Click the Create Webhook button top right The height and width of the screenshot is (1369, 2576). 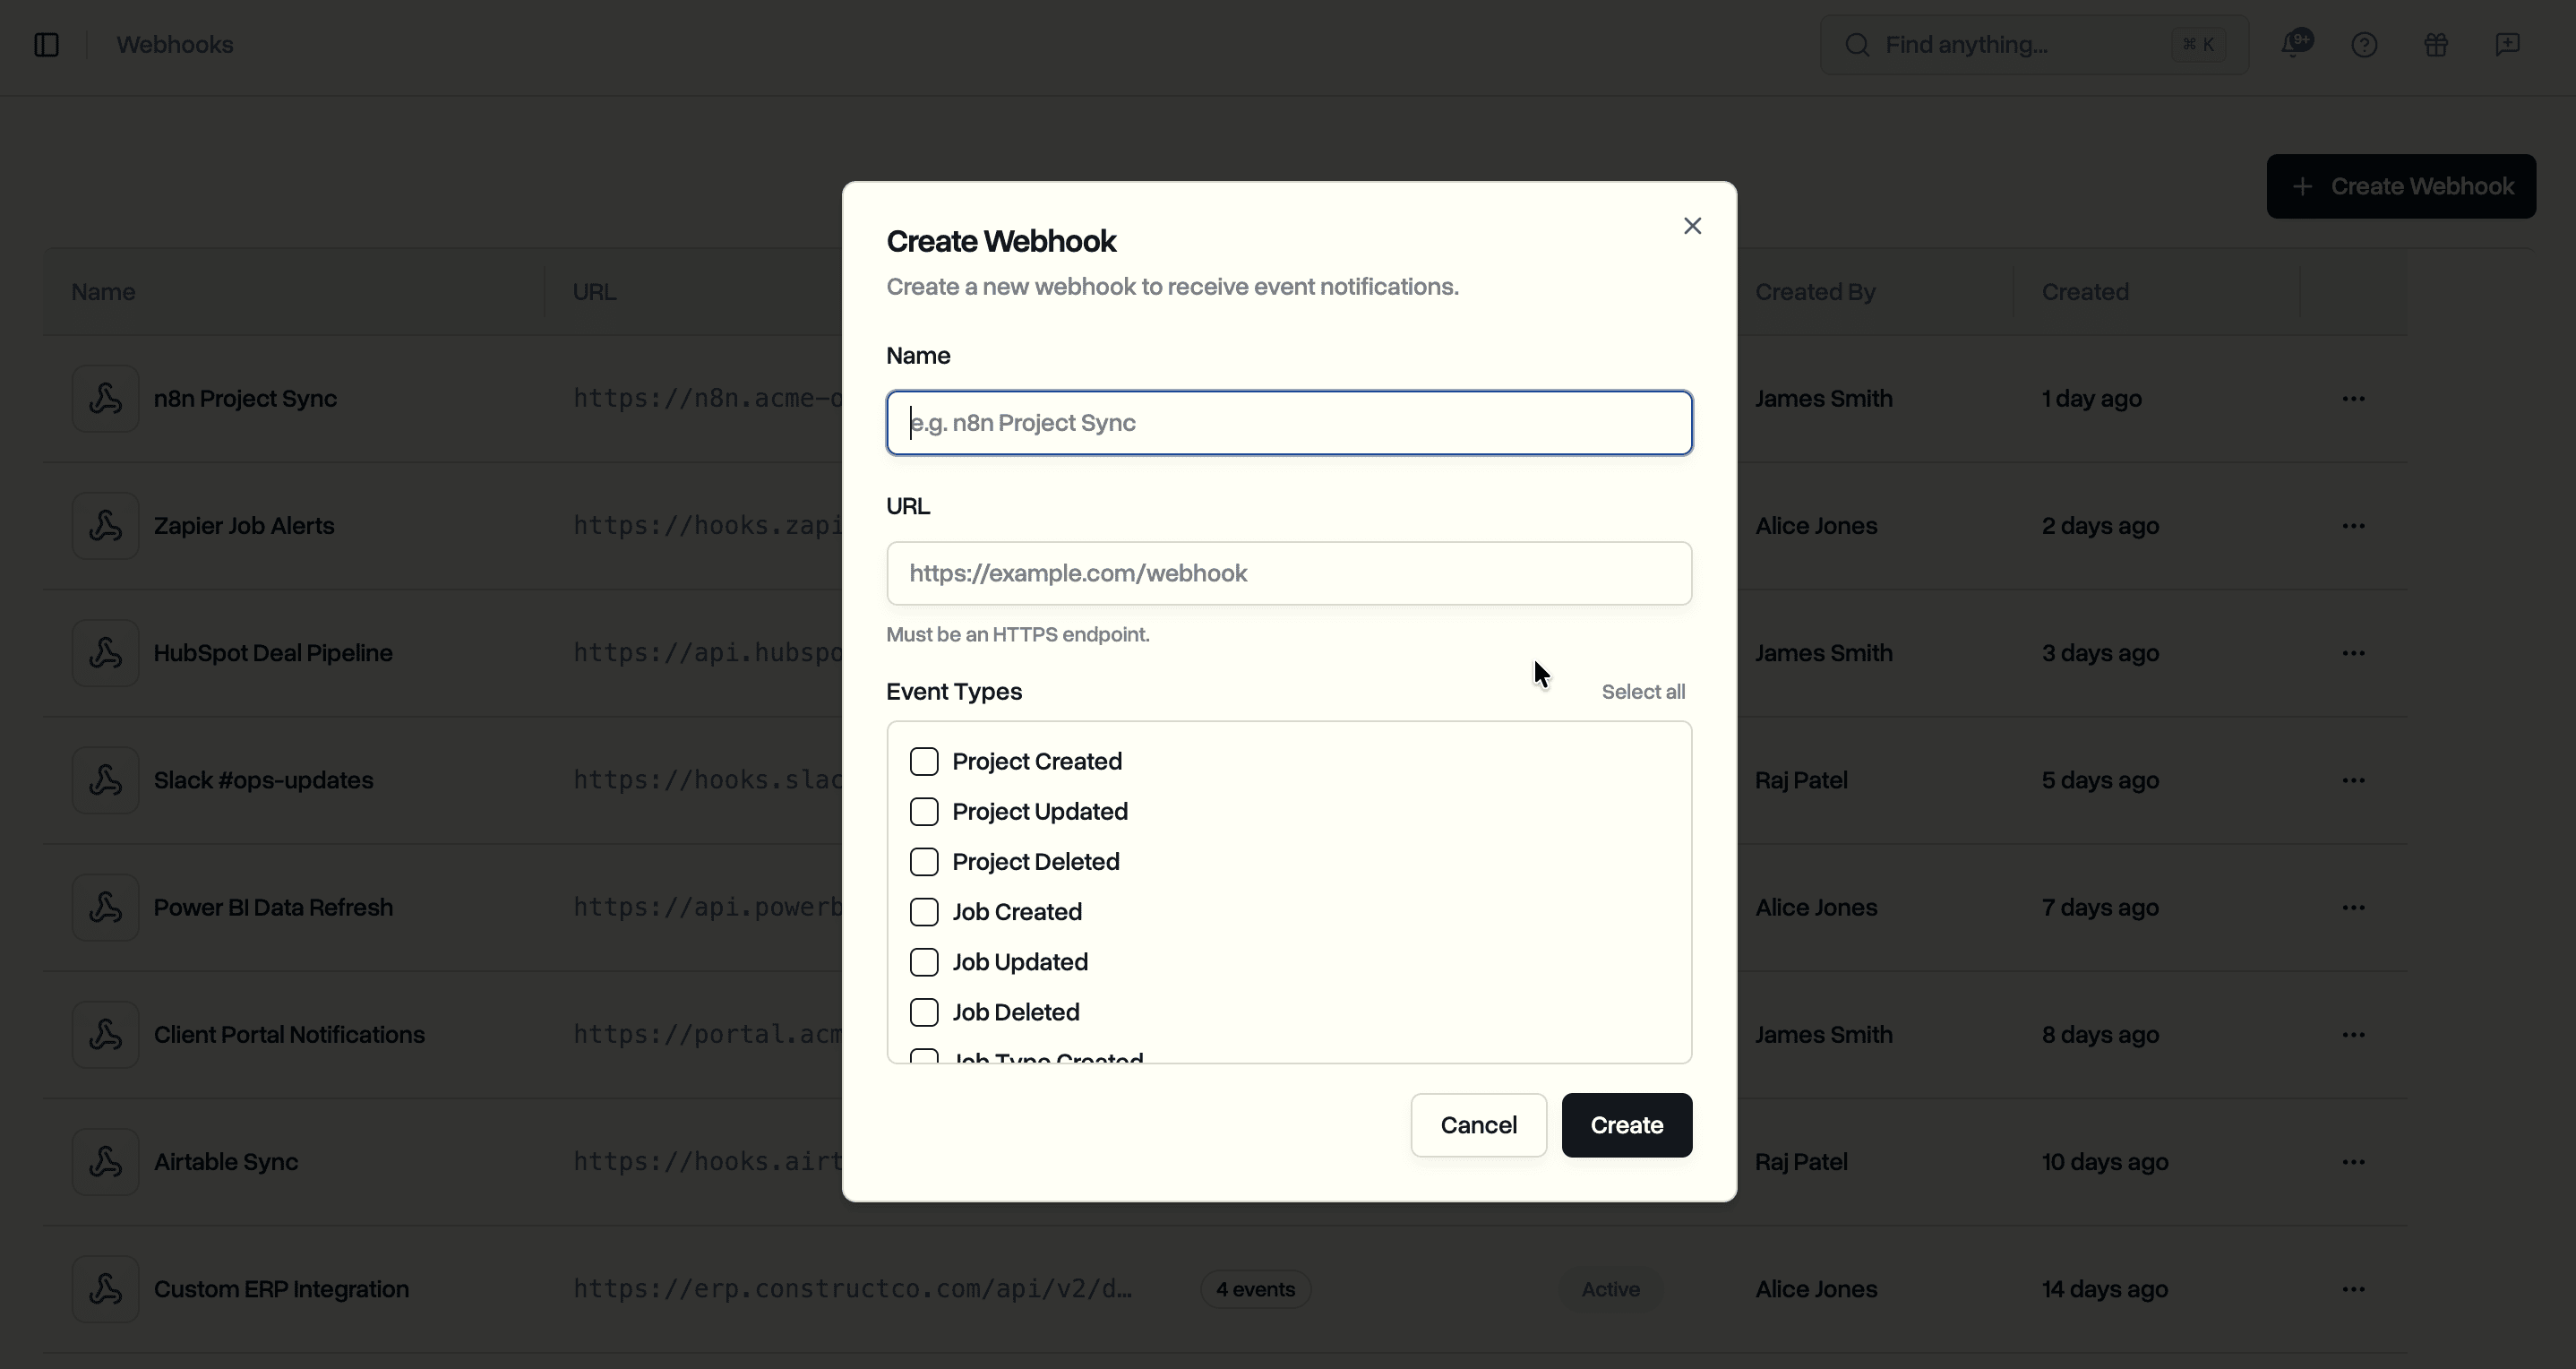2401,186
